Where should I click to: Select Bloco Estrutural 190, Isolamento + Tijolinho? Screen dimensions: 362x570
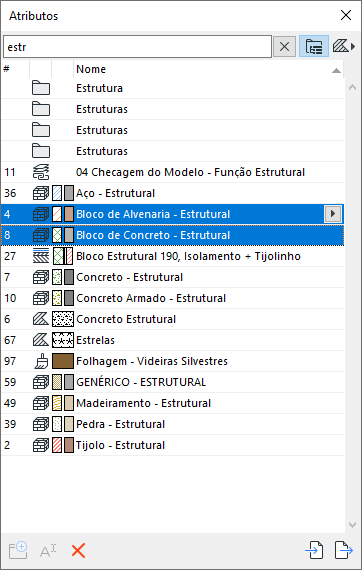(173, 256)
